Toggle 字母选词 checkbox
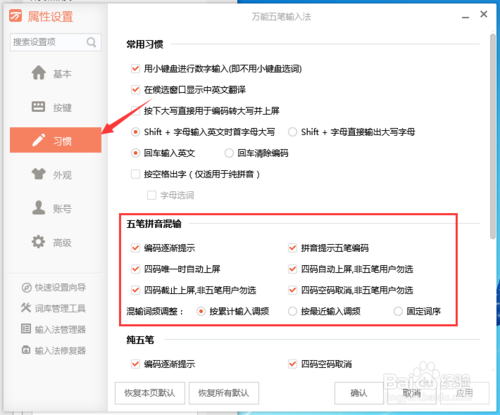 click(x=152, y=195)
